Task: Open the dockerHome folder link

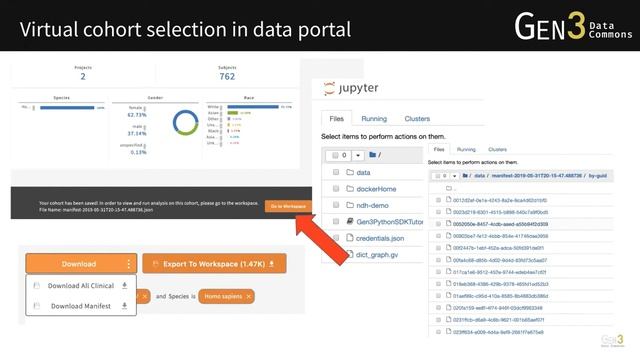Action: pos(376,189)
